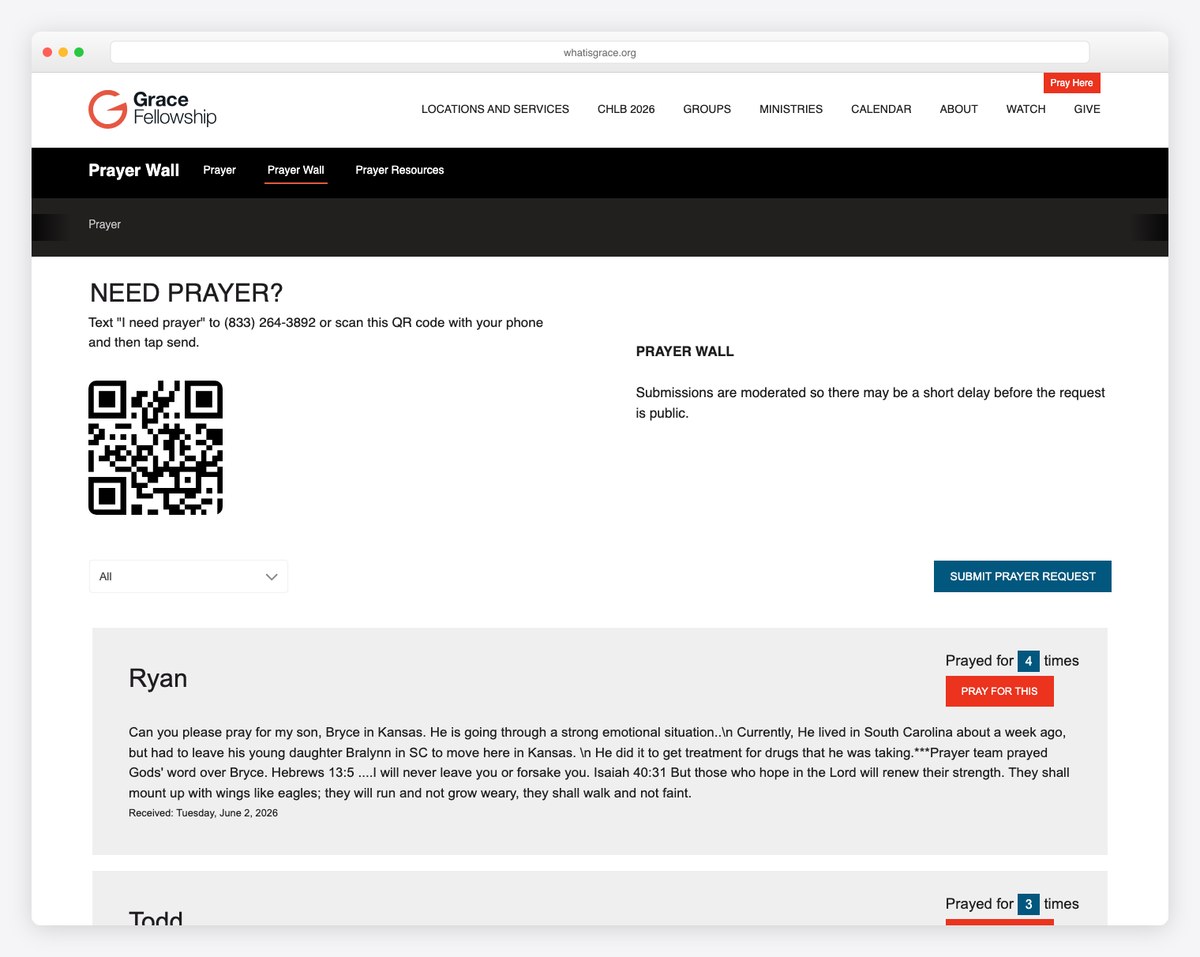Click Submit Prayer Request button

coord(1022,576)
